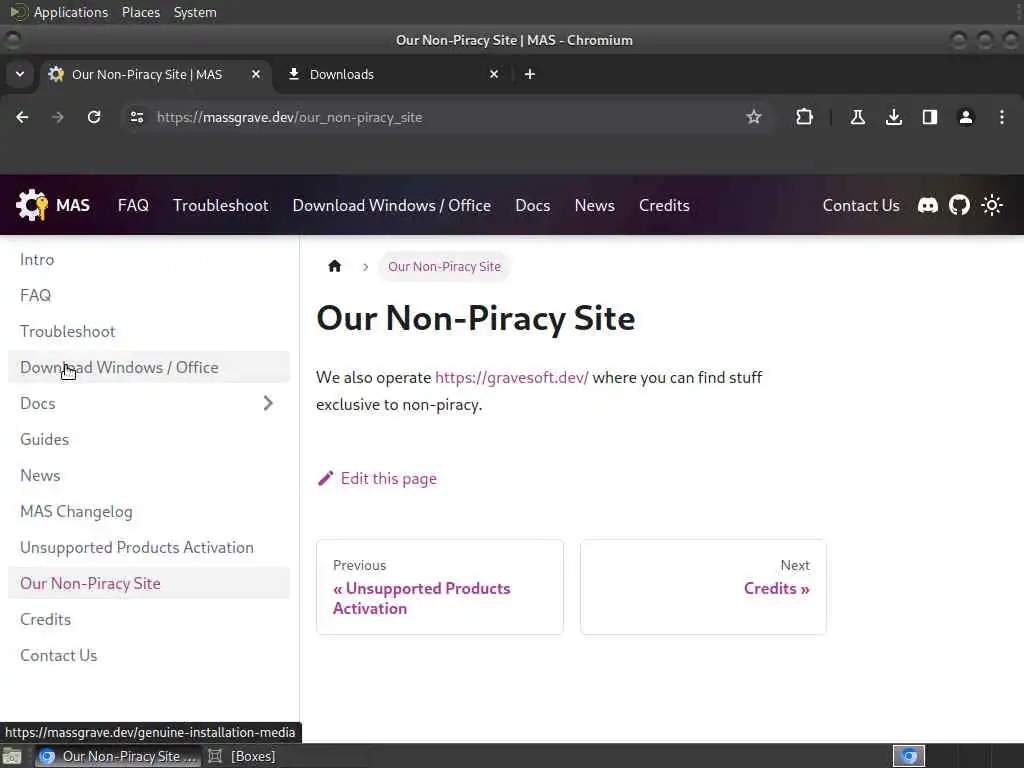This screenshot has width=1024, height=768.
Task: Open Docs in the top navbar
Action: point(533,206)
